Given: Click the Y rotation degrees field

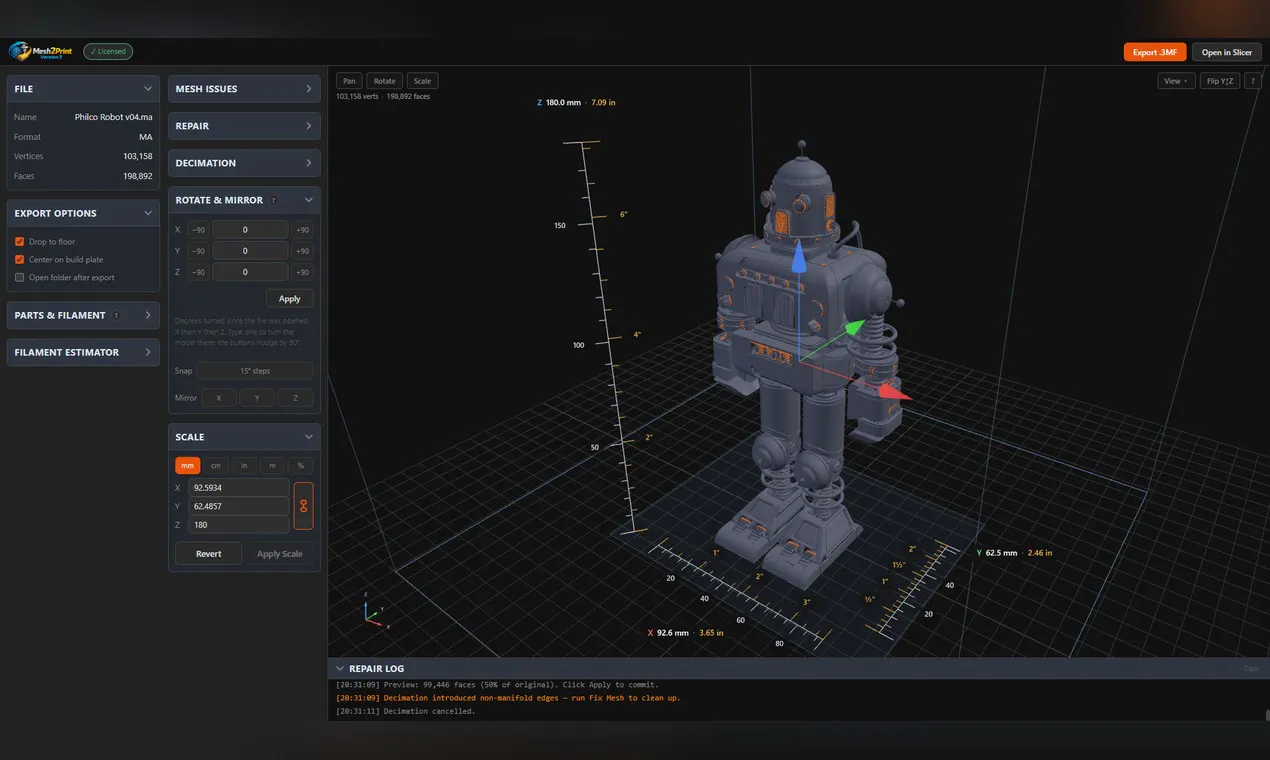Looking at the screenshot, I should [x=250, y=251].
